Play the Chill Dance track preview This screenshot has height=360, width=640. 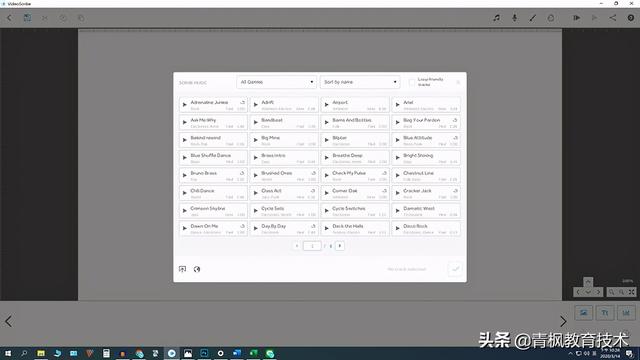tap(184, 193)
